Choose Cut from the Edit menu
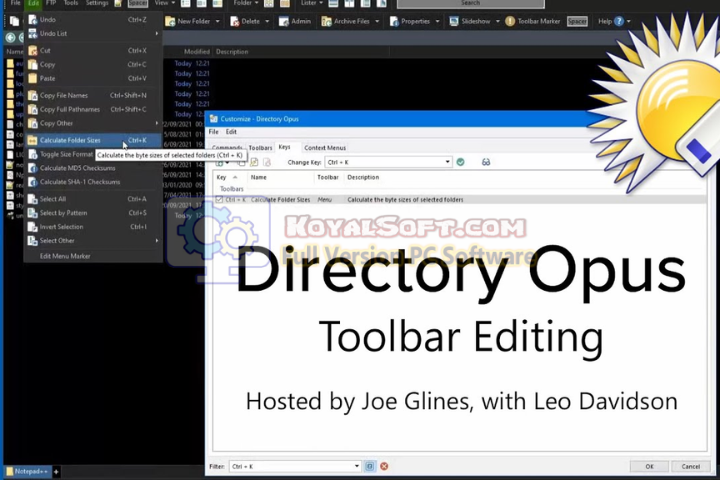Screen dimensions: 720x480 pyautogui.click(x=94, y=51)
